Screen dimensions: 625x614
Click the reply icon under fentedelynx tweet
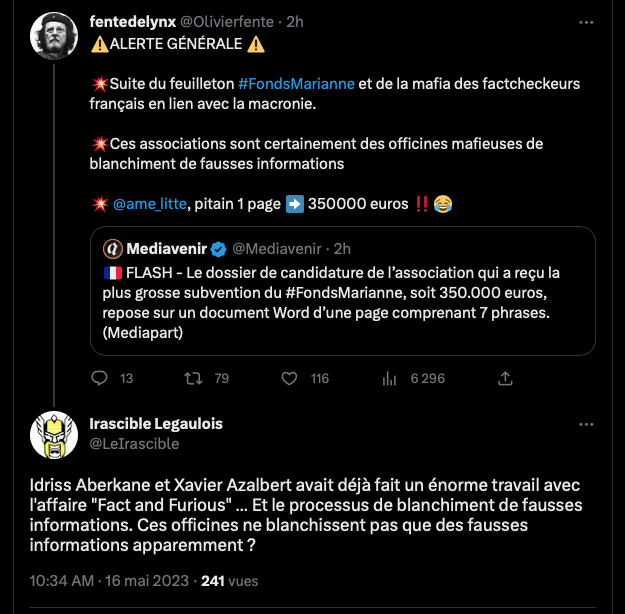coord(99,378)
